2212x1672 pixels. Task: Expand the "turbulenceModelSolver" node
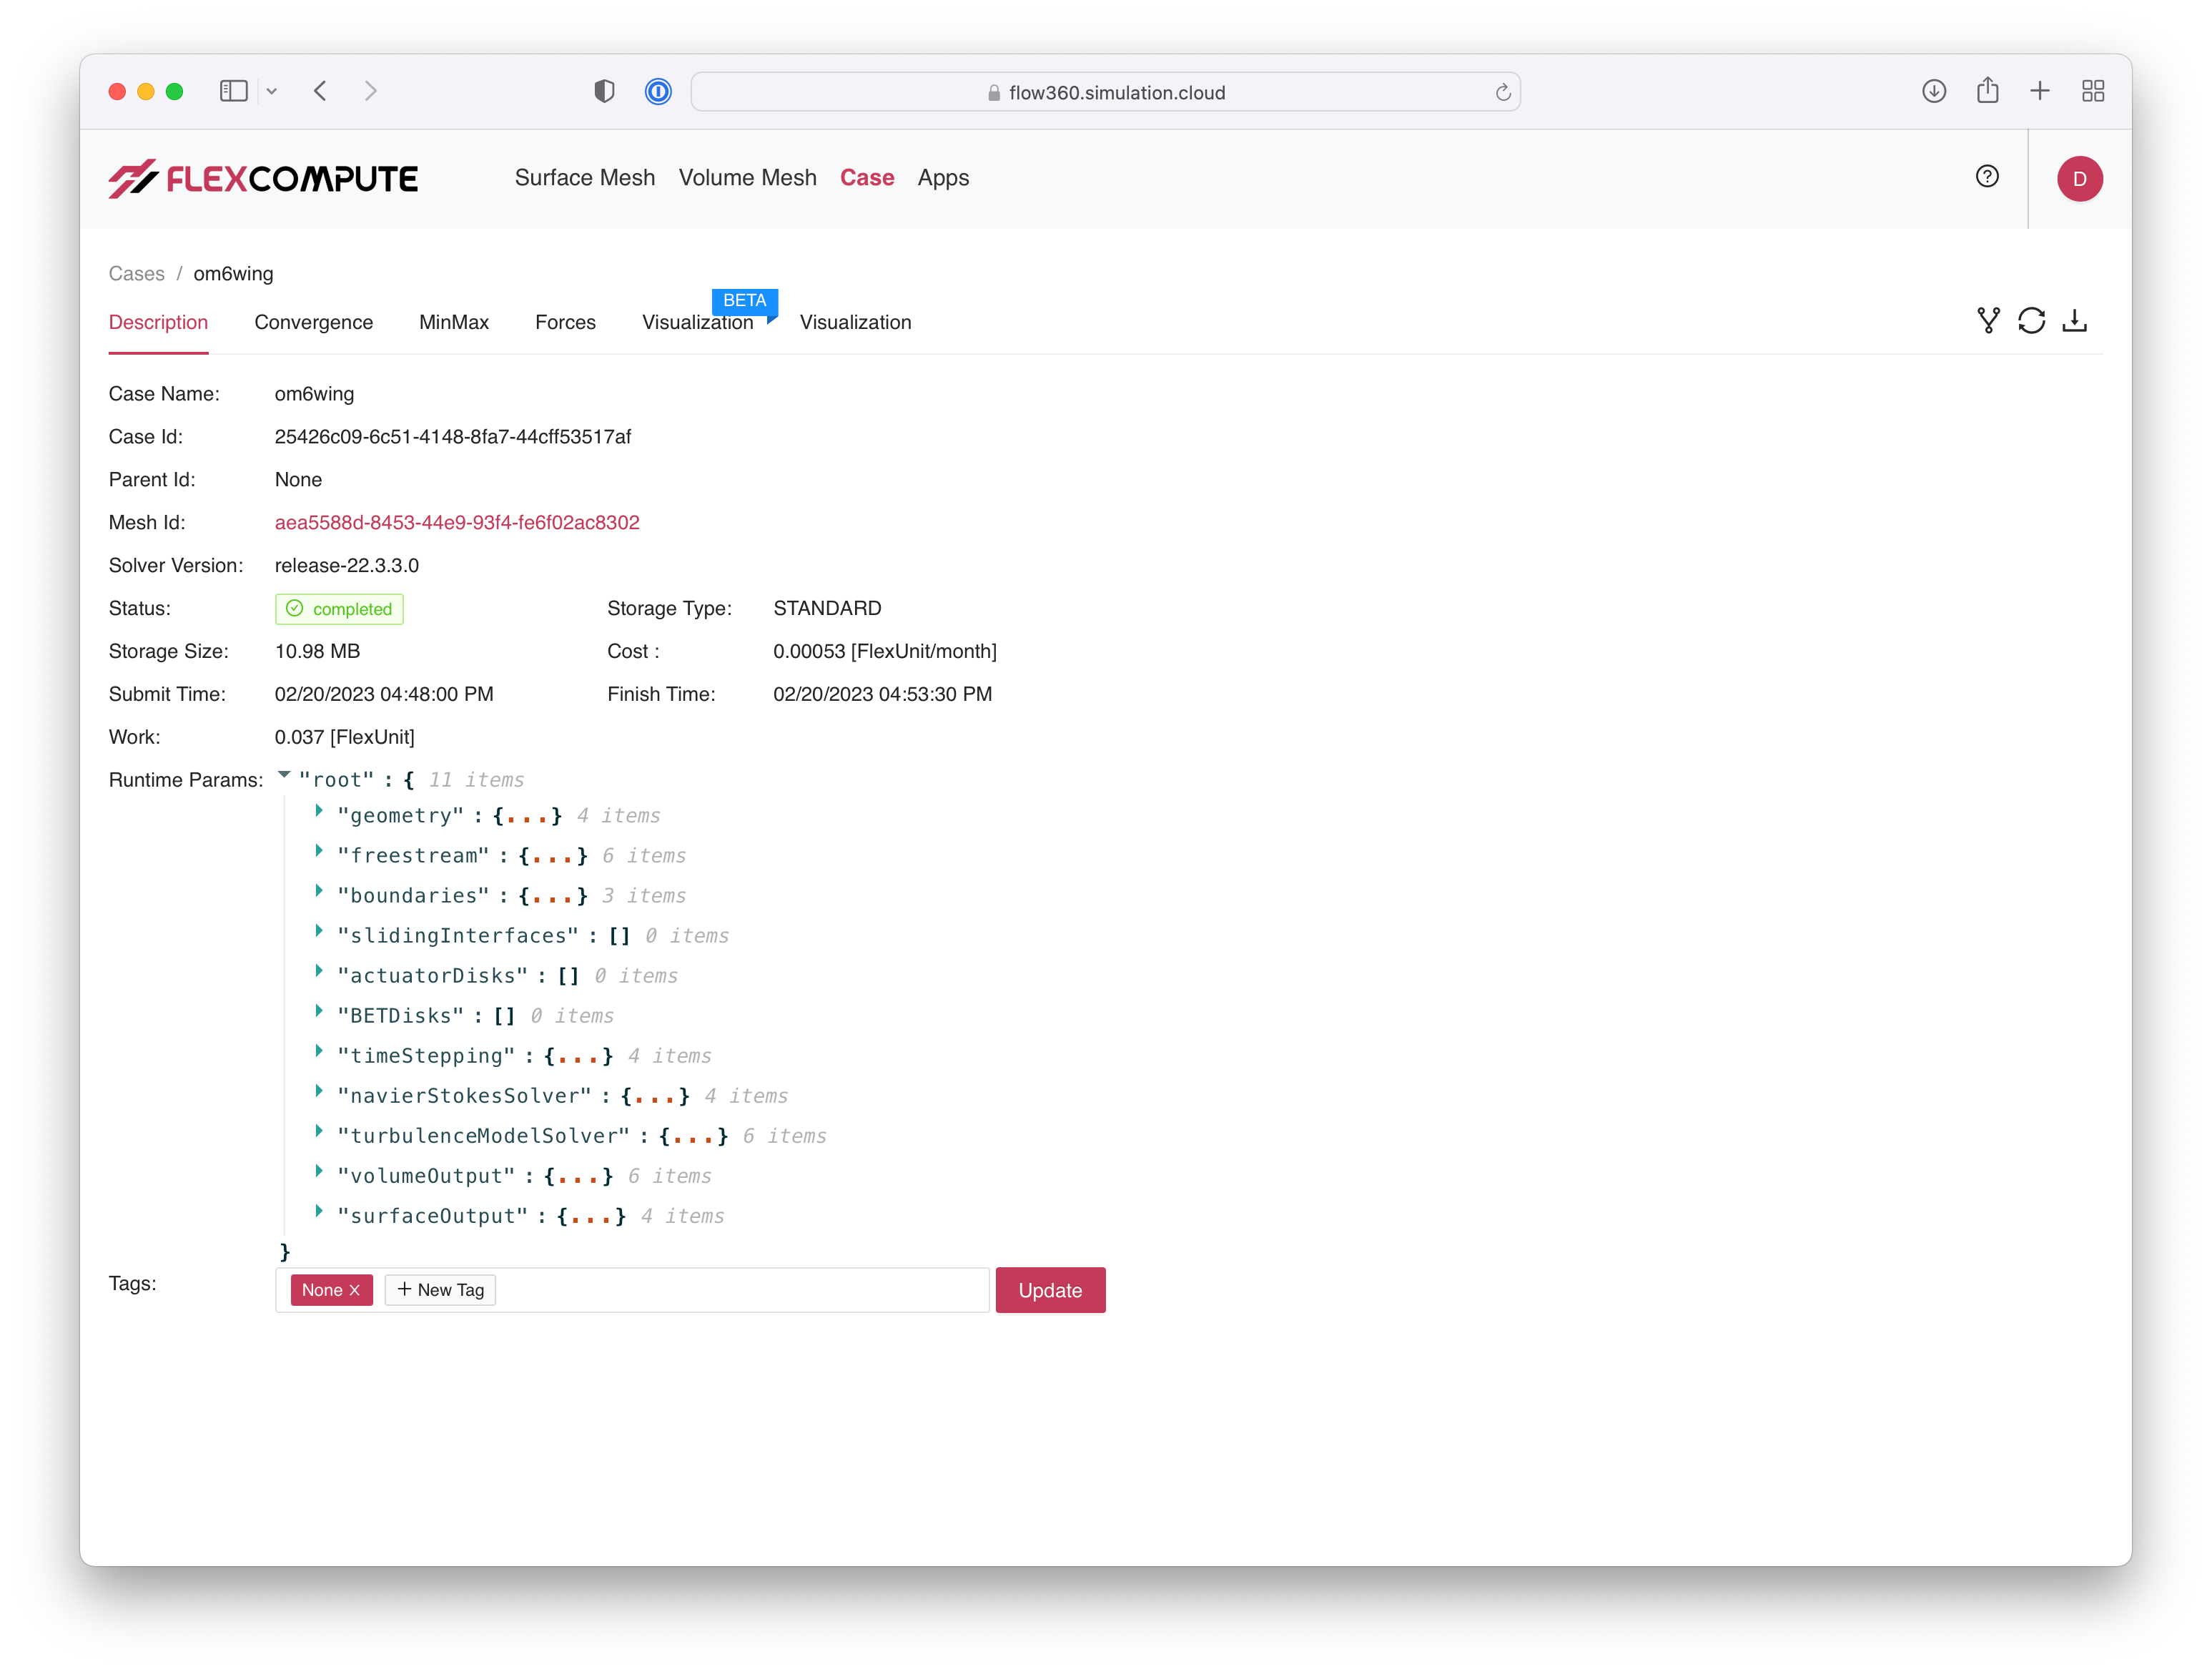click(319, 1131)
